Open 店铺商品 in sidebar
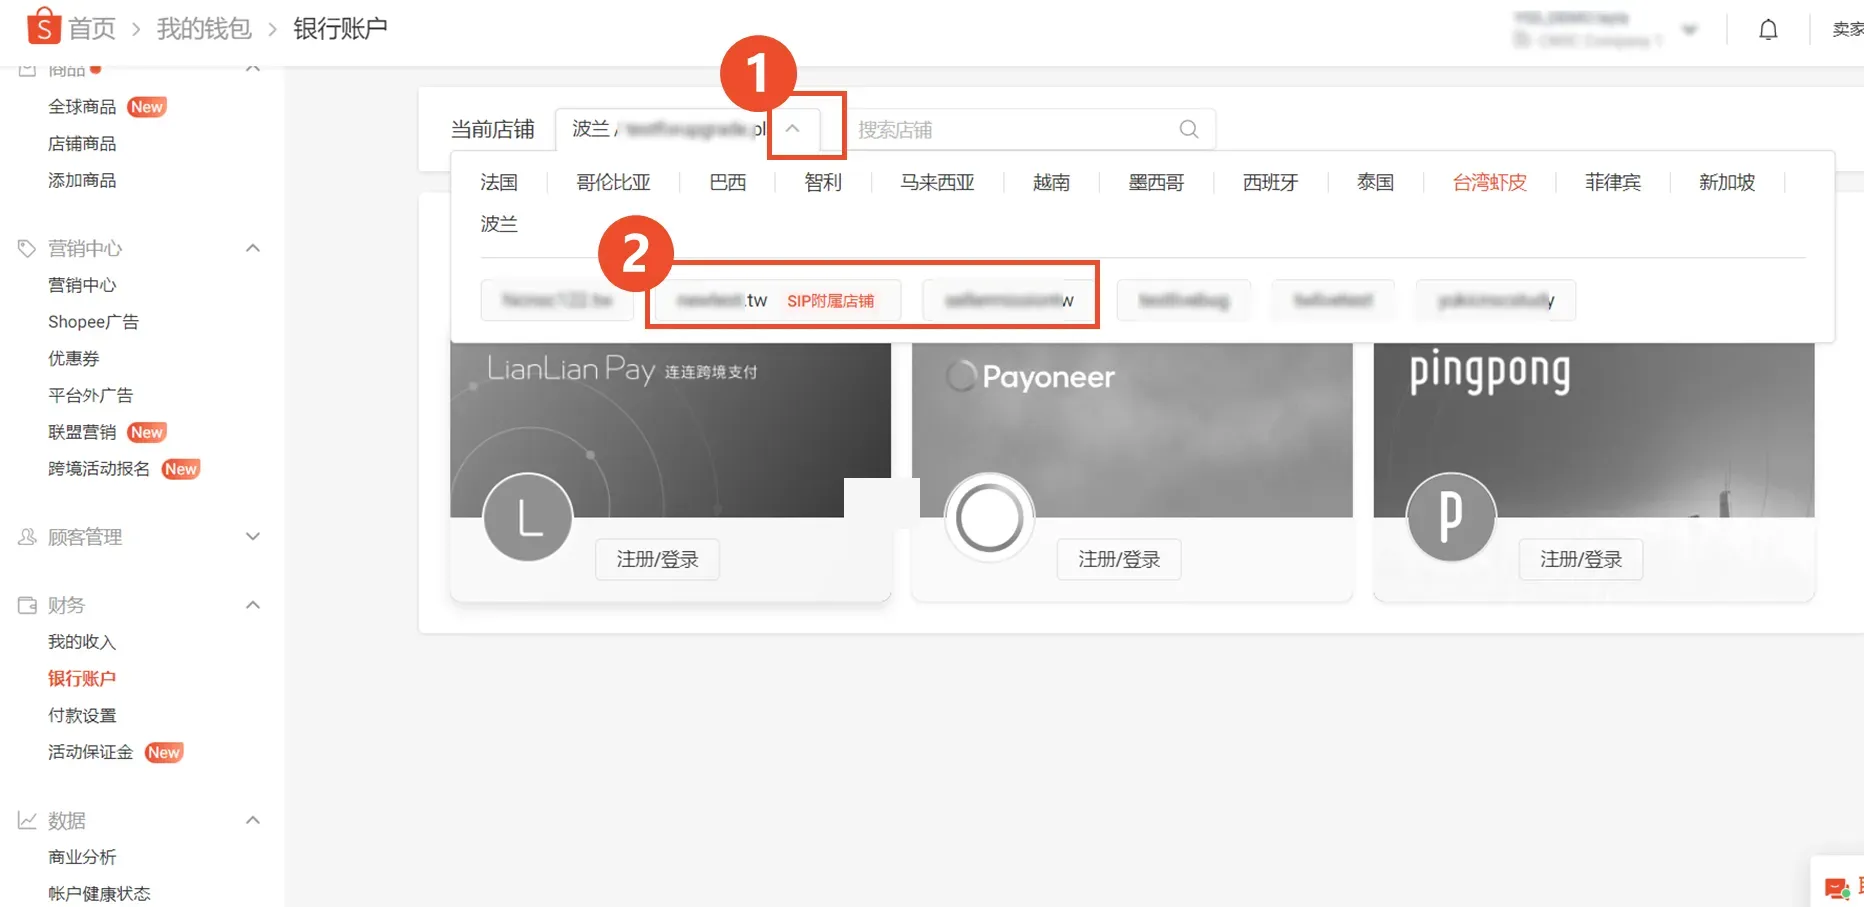Viewport: 1864px width, 907px height. [x=82, y=144]
